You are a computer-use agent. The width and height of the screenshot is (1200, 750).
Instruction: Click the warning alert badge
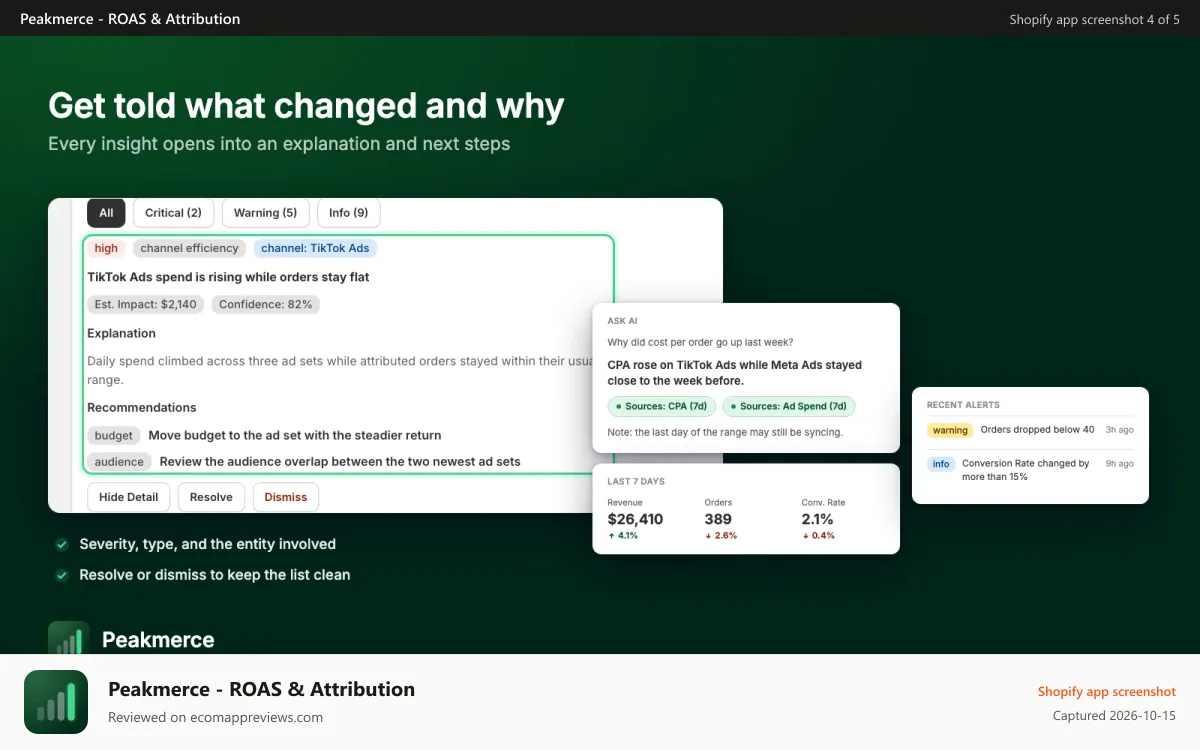pyautogui.click(x=950, y=430)
